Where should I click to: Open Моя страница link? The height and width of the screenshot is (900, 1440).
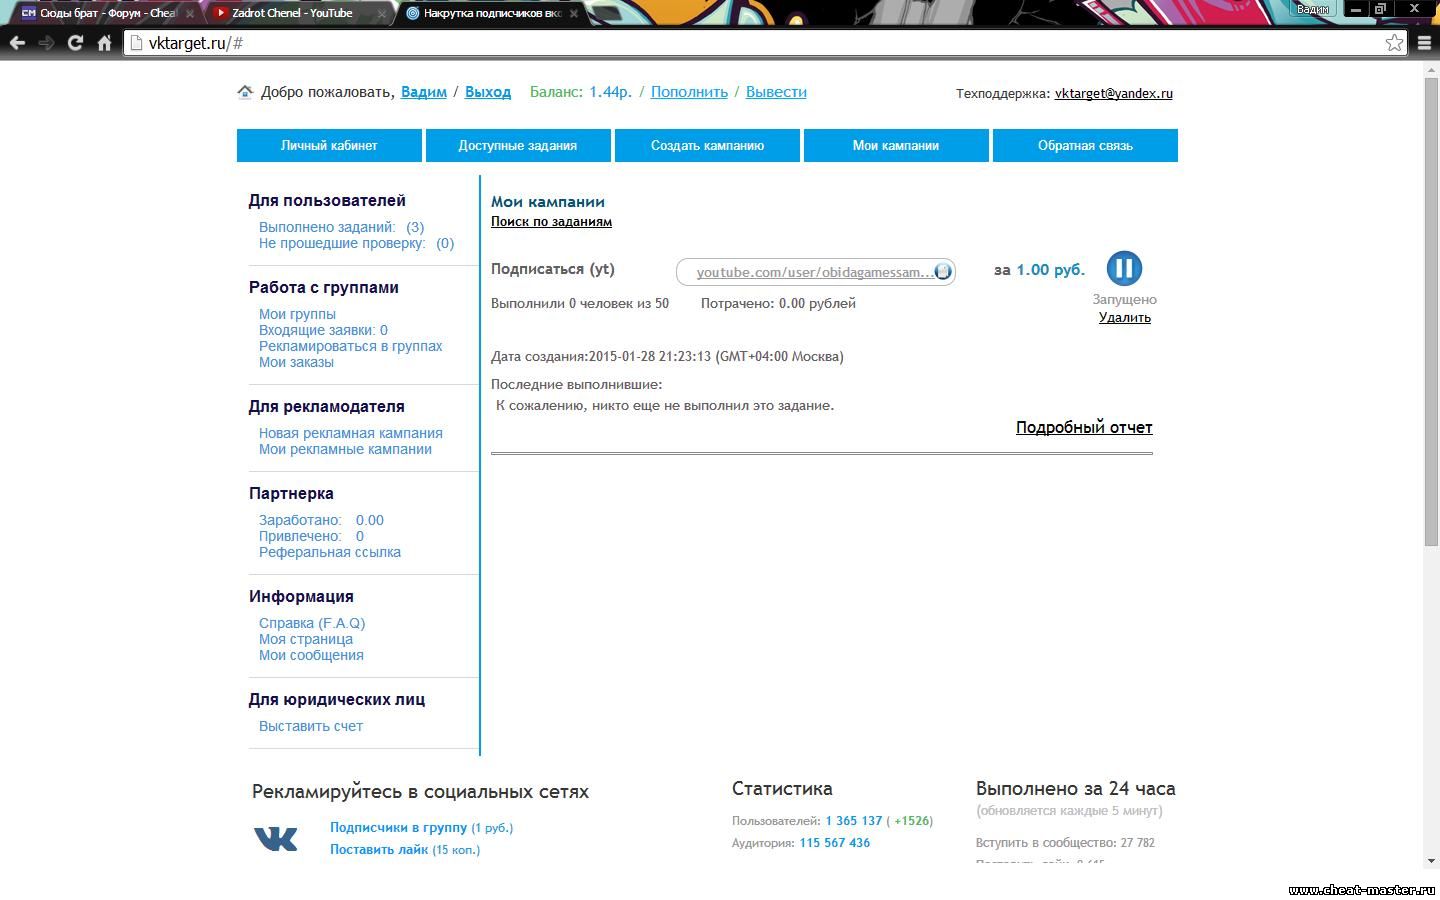coord(306,639)
